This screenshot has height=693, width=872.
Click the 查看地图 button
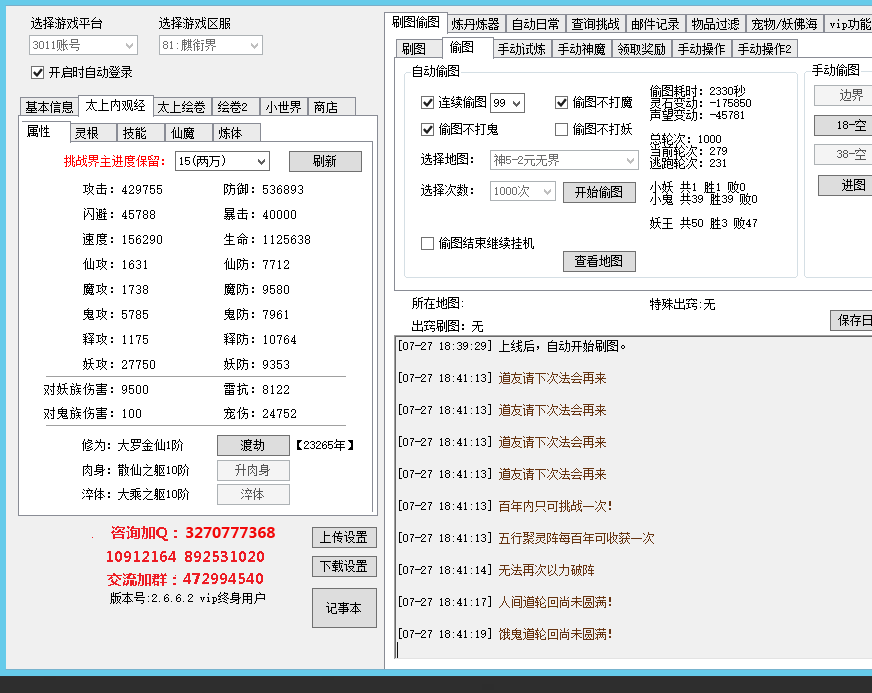[599, 261]
